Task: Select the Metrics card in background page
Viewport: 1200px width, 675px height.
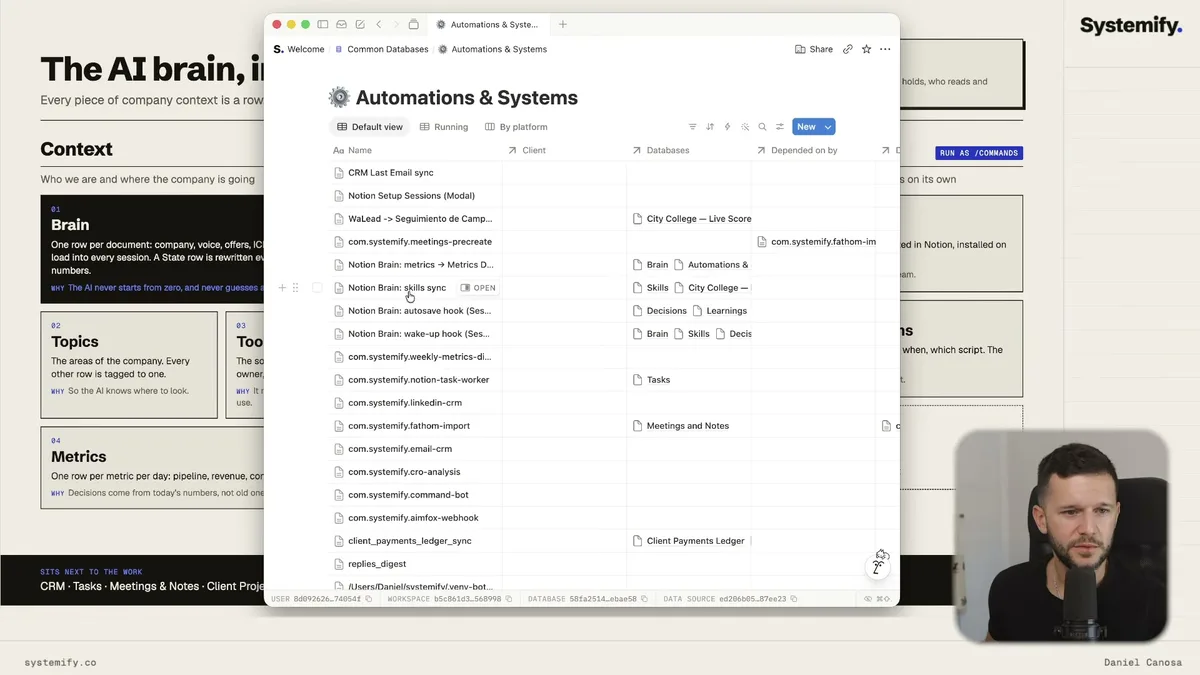Action: point(153,468)
